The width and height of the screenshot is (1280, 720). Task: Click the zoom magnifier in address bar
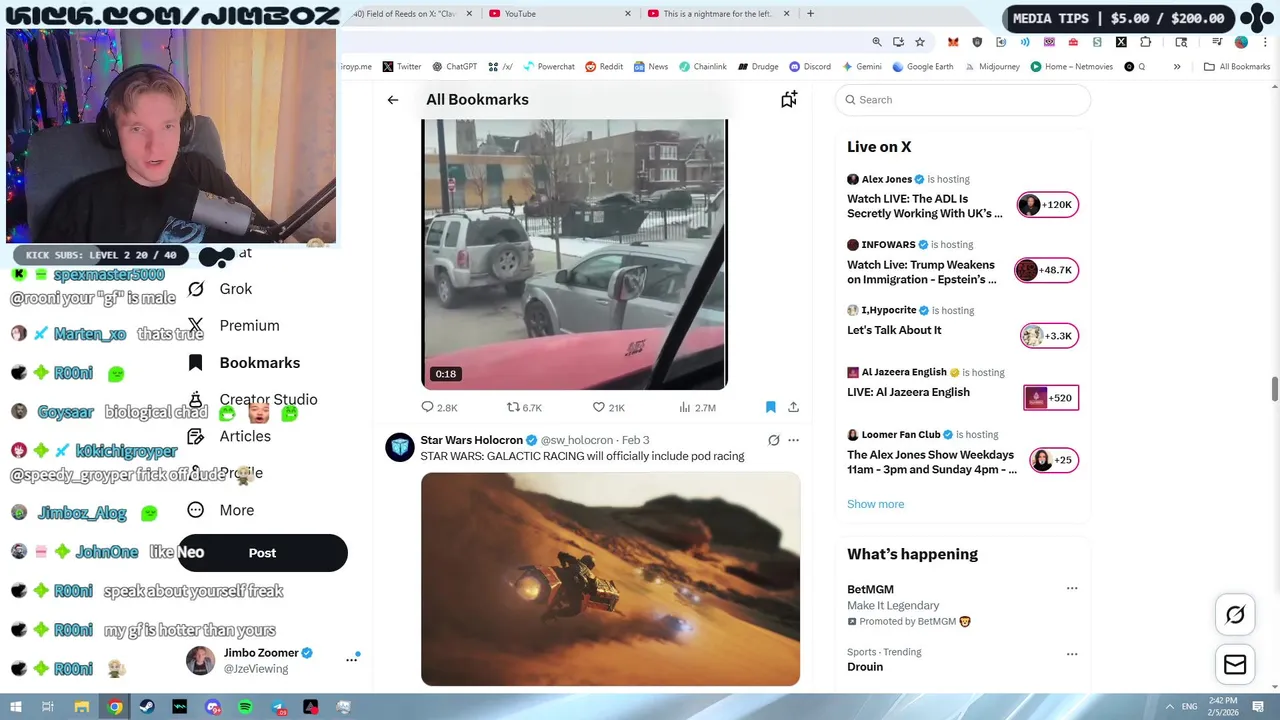(877, 42)
